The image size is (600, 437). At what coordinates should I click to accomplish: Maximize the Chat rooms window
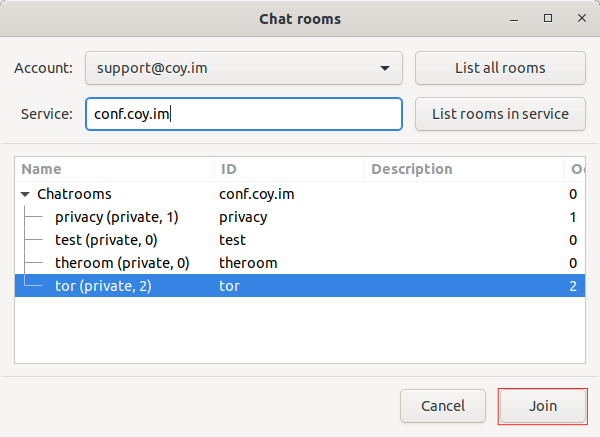(548, 18)
